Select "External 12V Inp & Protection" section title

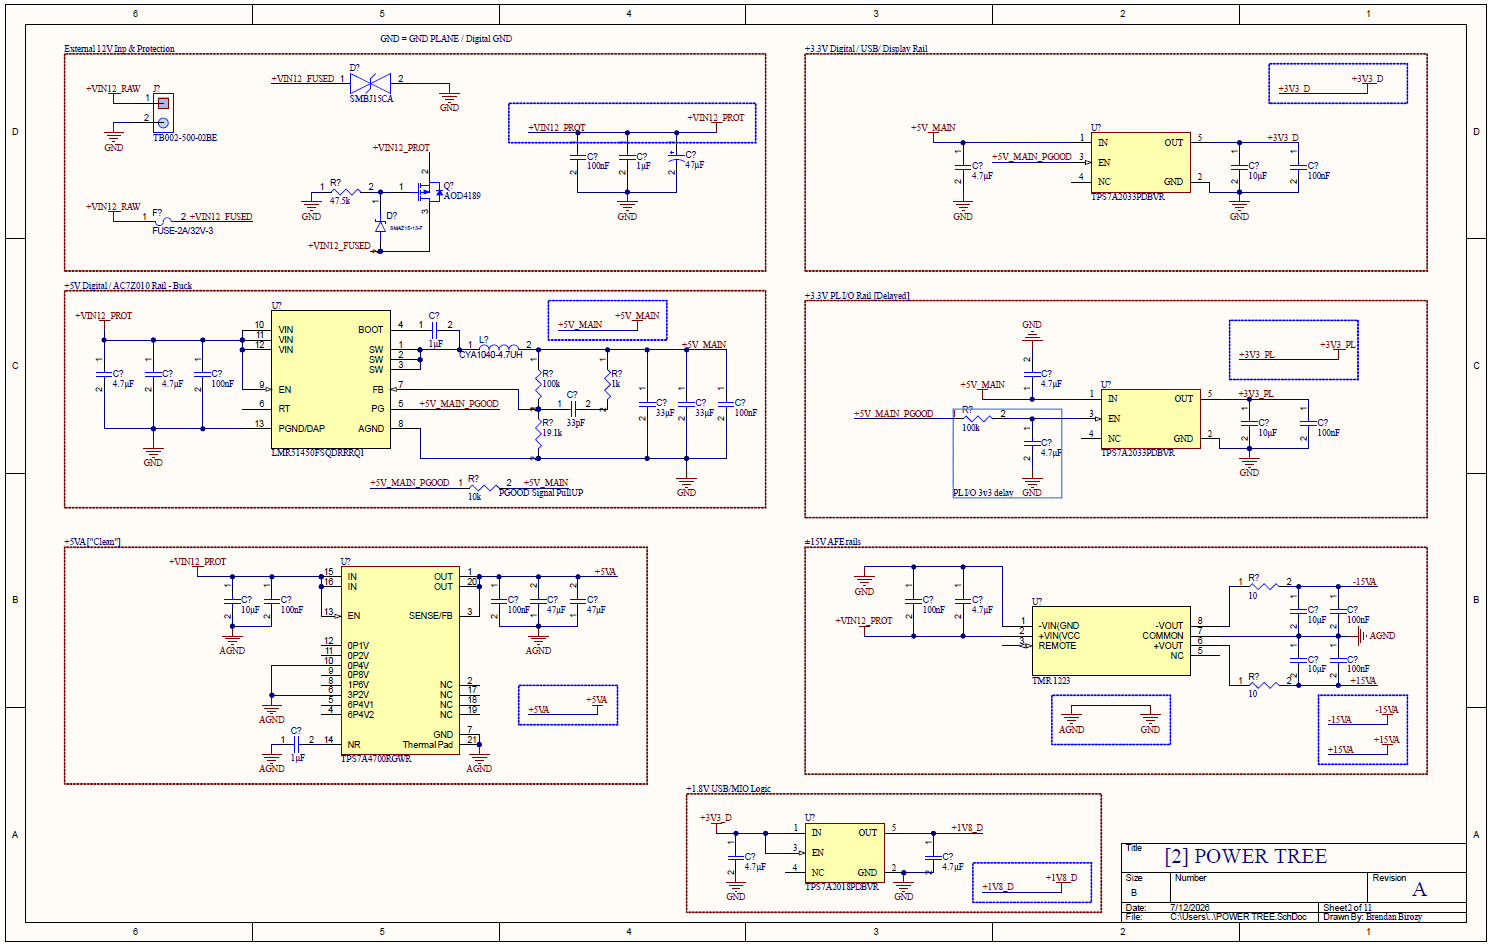[x=119, y=49]
